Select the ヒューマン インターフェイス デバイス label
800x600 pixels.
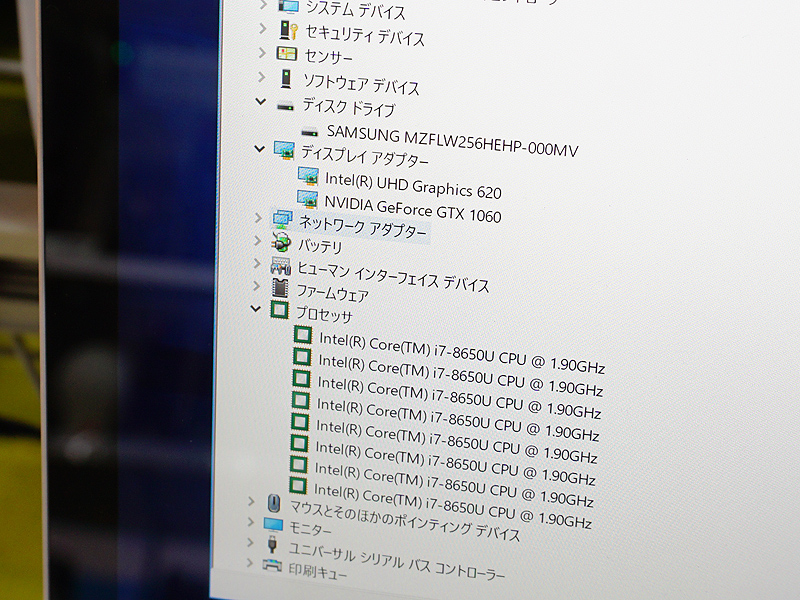tap(393, 277)
